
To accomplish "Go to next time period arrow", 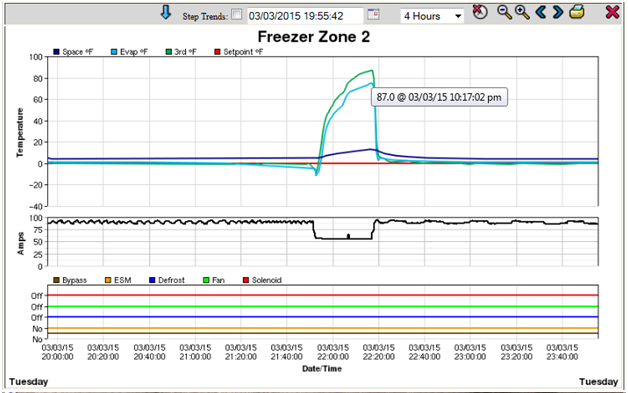I will pyautogui.click(x=558, y=12).
